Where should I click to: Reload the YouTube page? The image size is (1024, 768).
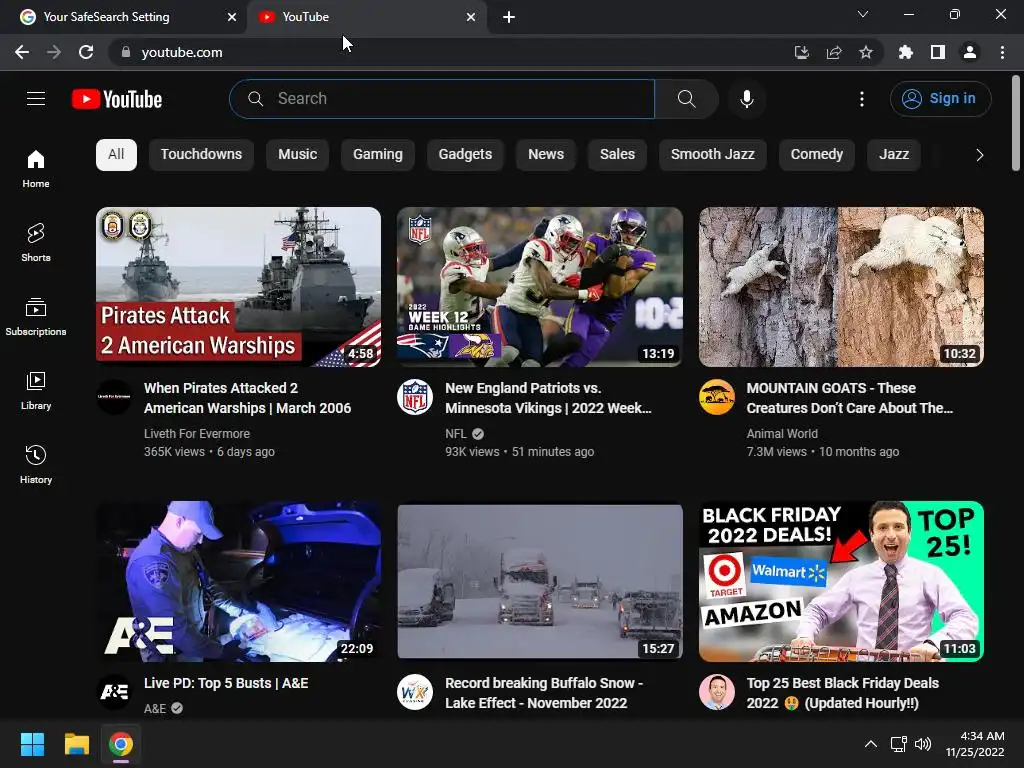86,52
